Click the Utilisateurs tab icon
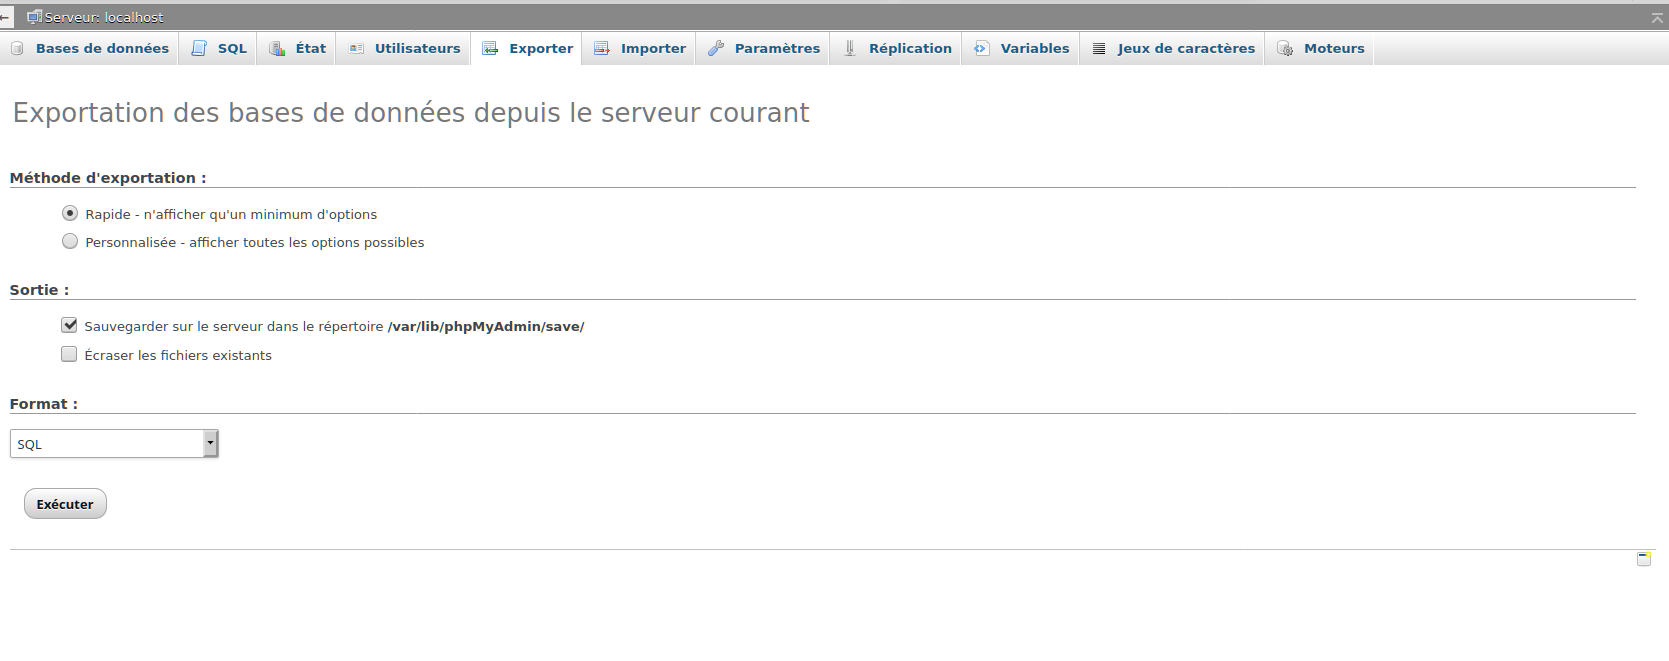Screen dimensions: 1669x661 pos(356,48)
